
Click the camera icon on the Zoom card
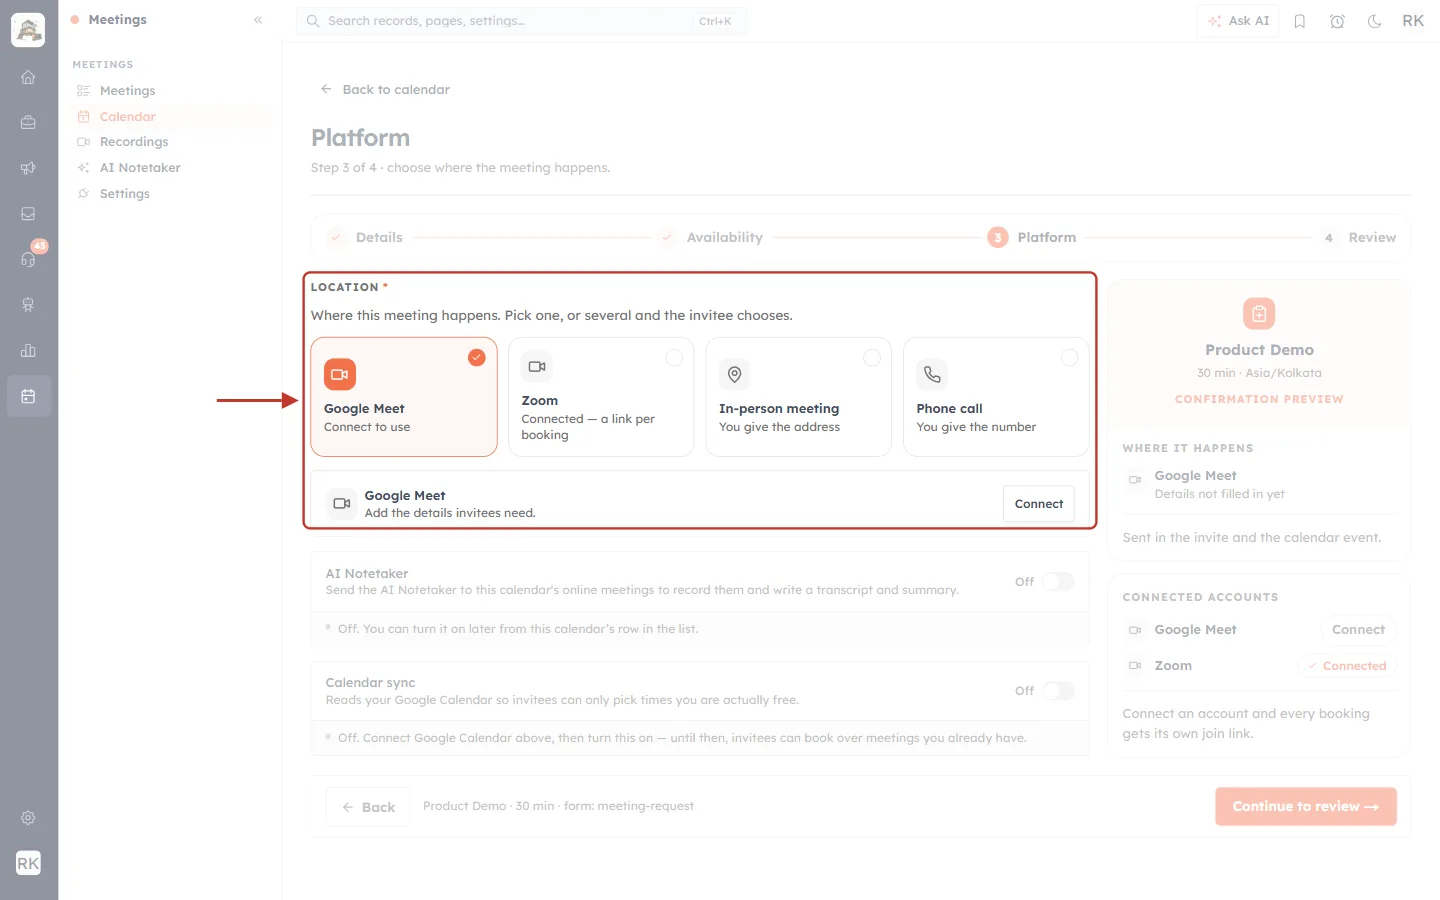[537, 367]
